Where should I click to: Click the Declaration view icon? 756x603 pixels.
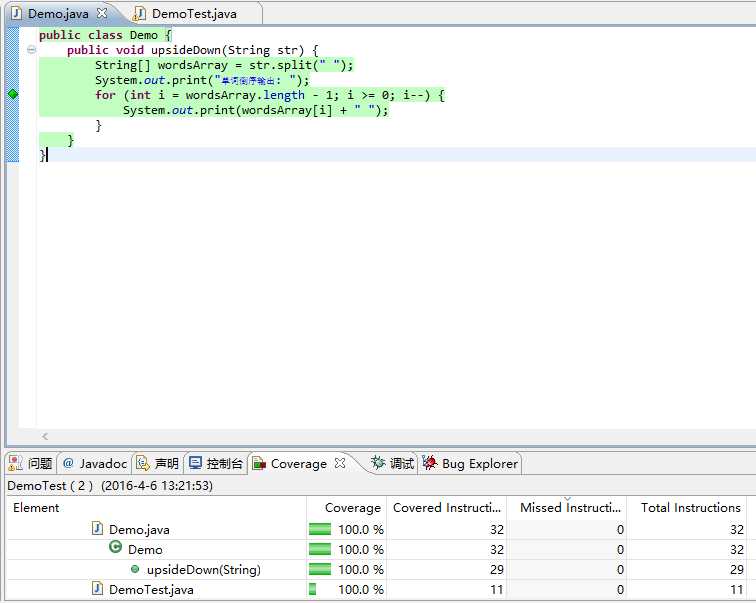[x=143, y=463]
